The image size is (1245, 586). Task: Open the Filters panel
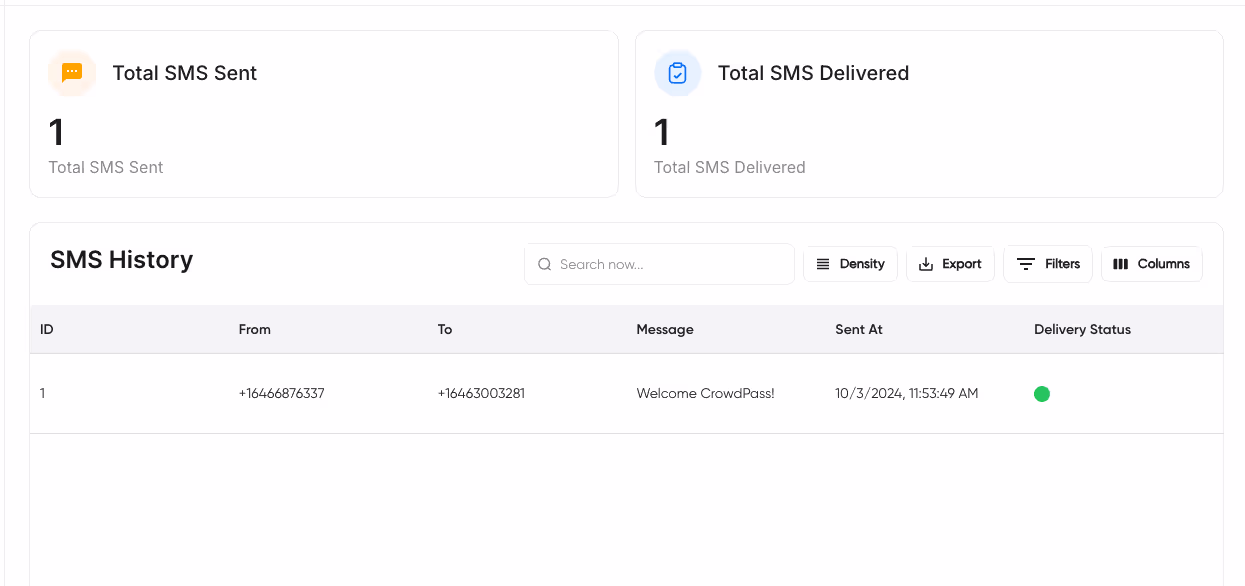click(1048, 264)
